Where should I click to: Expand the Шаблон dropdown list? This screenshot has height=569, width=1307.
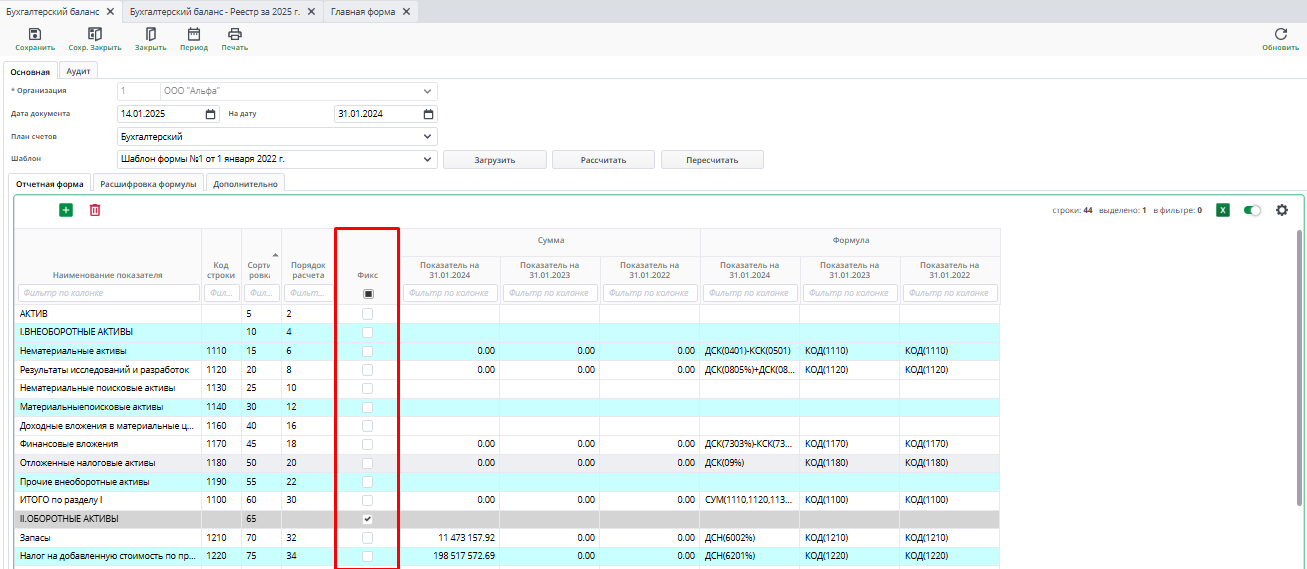tap(428, 159)
